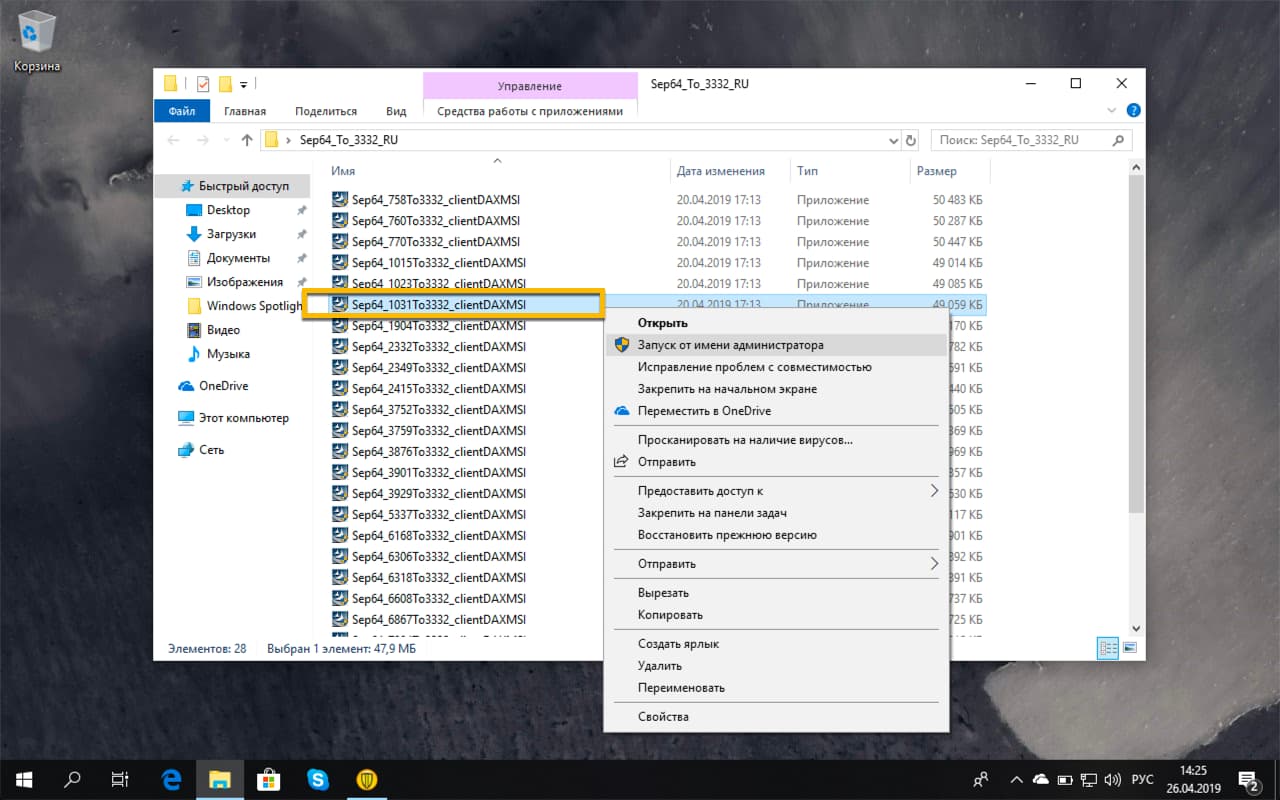This screenshot has width=1280, height=800.
Task: Click the up-one-level navigation arrow
Action: 248,140
